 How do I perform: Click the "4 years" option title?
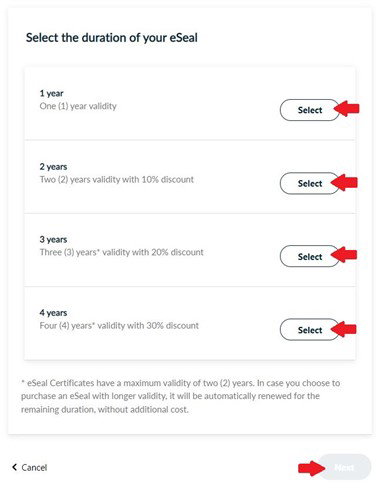pos(53,313)
